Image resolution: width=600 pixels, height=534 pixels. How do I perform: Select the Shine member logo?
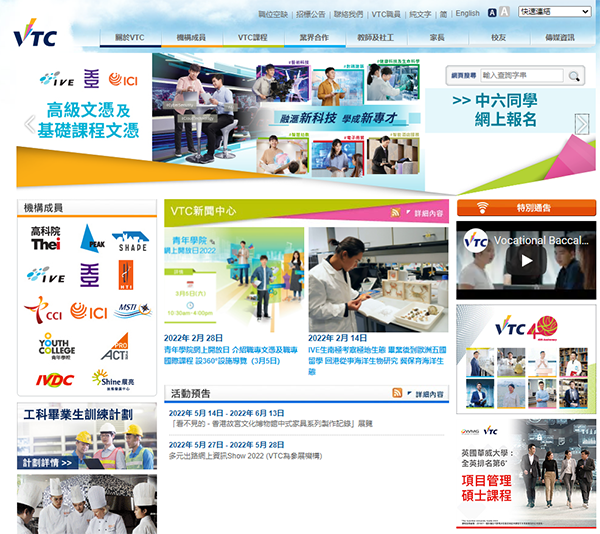114,378
